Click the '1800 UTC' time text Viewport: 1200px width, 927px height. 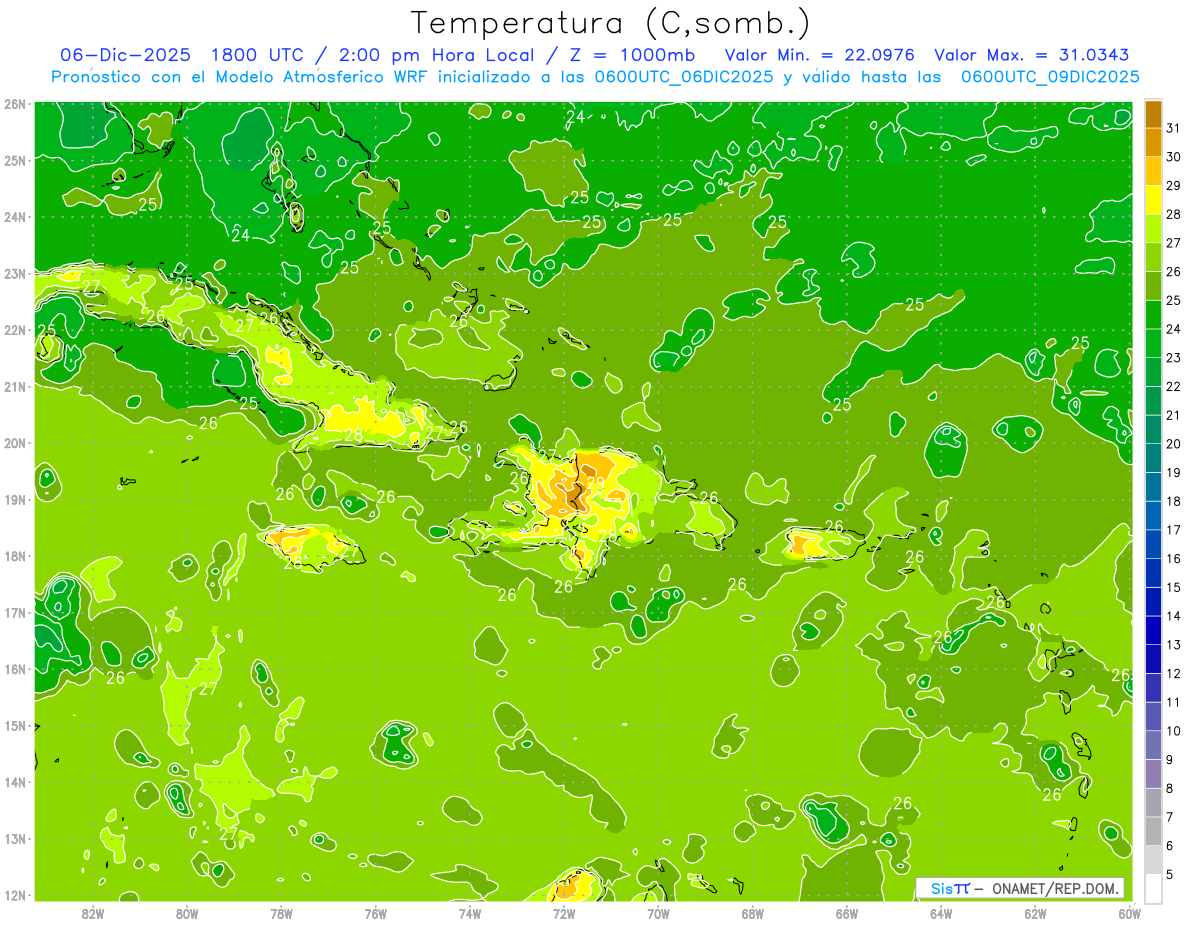click(259, 56)
